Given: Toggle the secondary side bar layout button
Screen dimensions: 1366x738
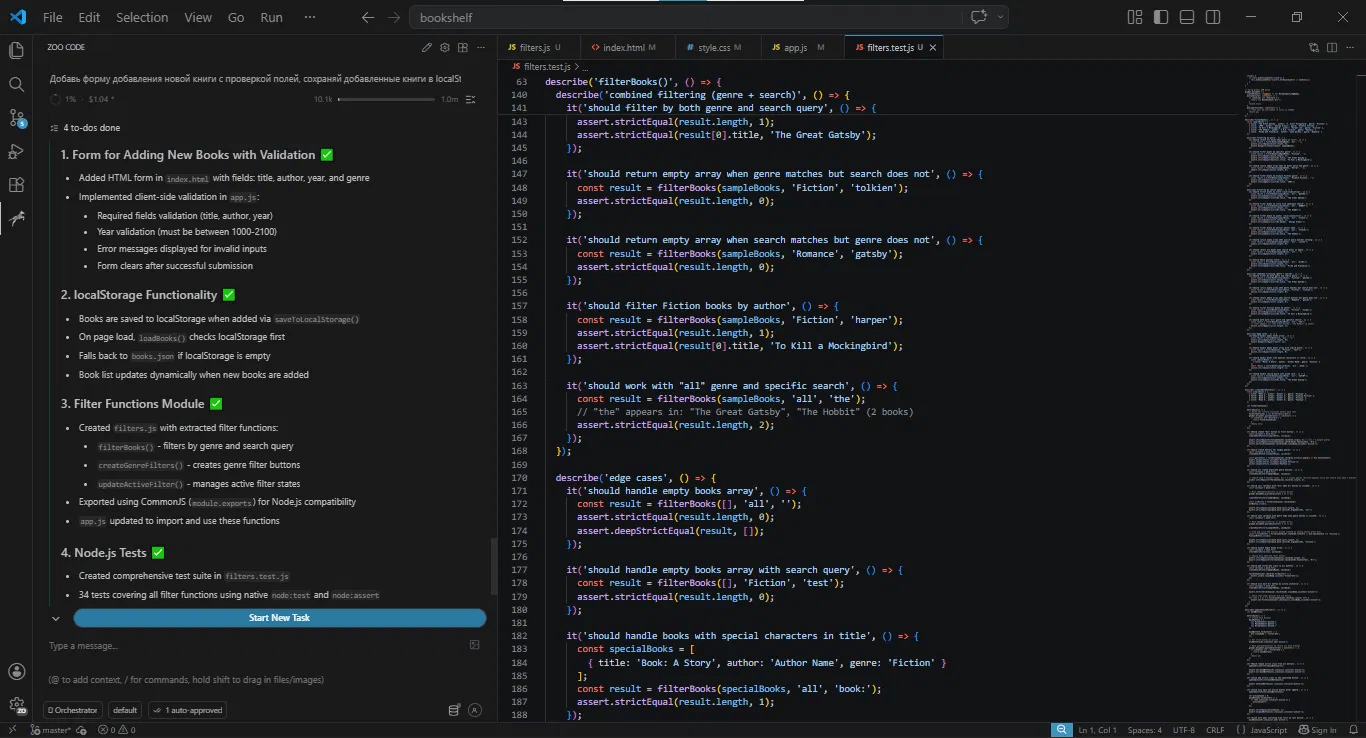Looking at the screenshot, I should [x=1212, y=17].
